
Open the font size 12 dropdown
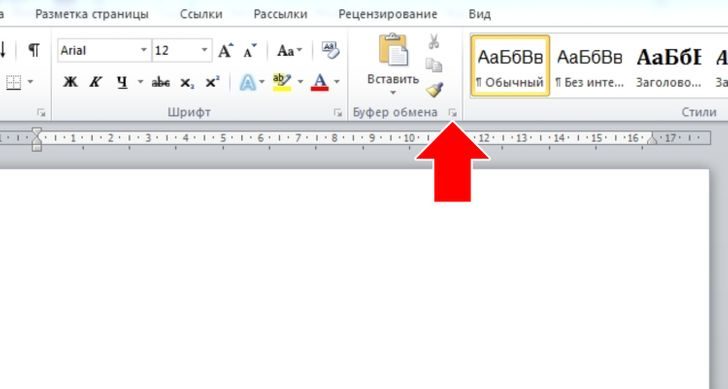[x=204, y=50]
